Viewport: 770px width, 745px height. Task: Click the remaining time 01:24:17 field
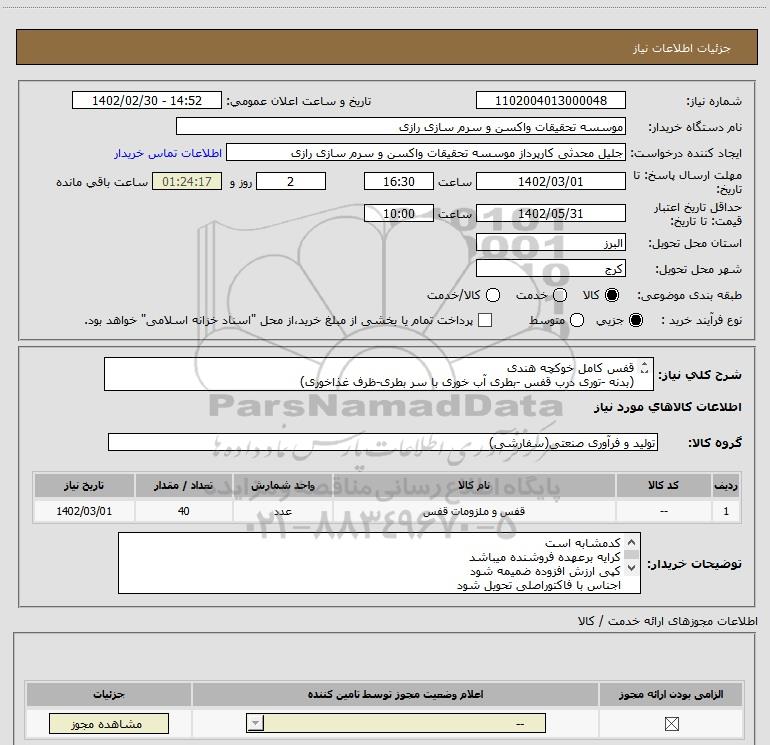pyautogui.click(x=187, y=181)
